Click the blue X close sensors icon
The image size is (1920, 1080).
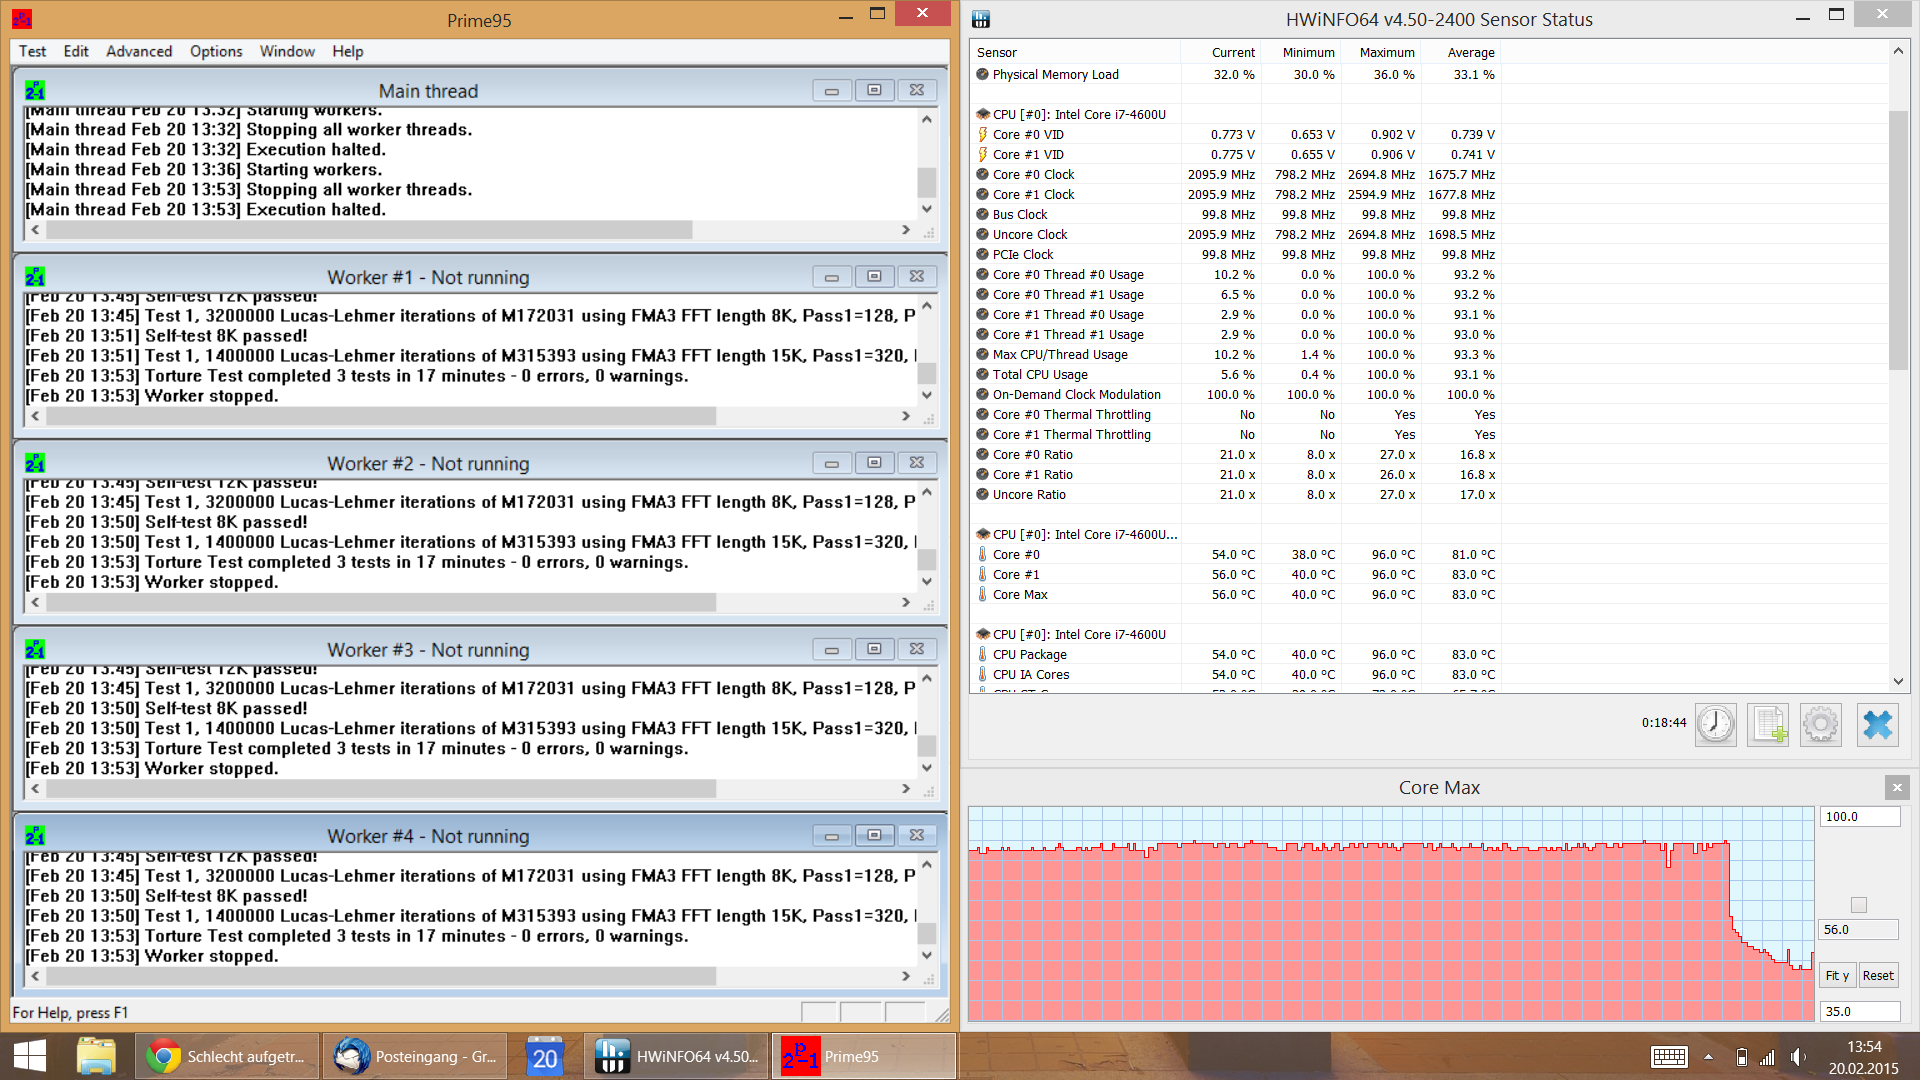coord(1877,724)
